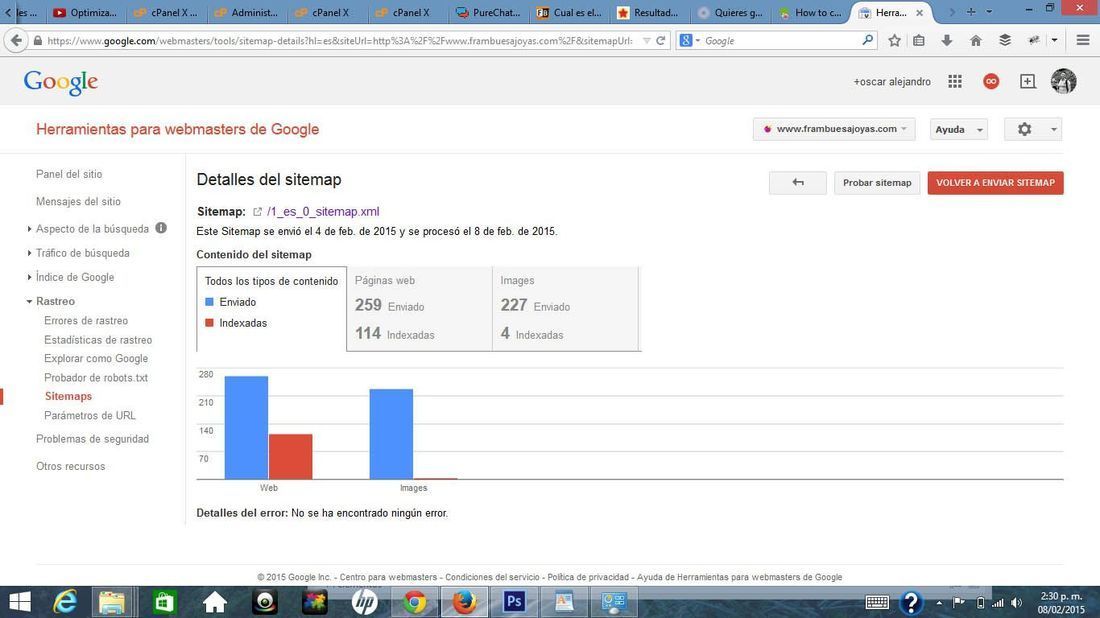Click the search magnifier in Google search box
The image size is (1100, 618).
tap(868, 40)
